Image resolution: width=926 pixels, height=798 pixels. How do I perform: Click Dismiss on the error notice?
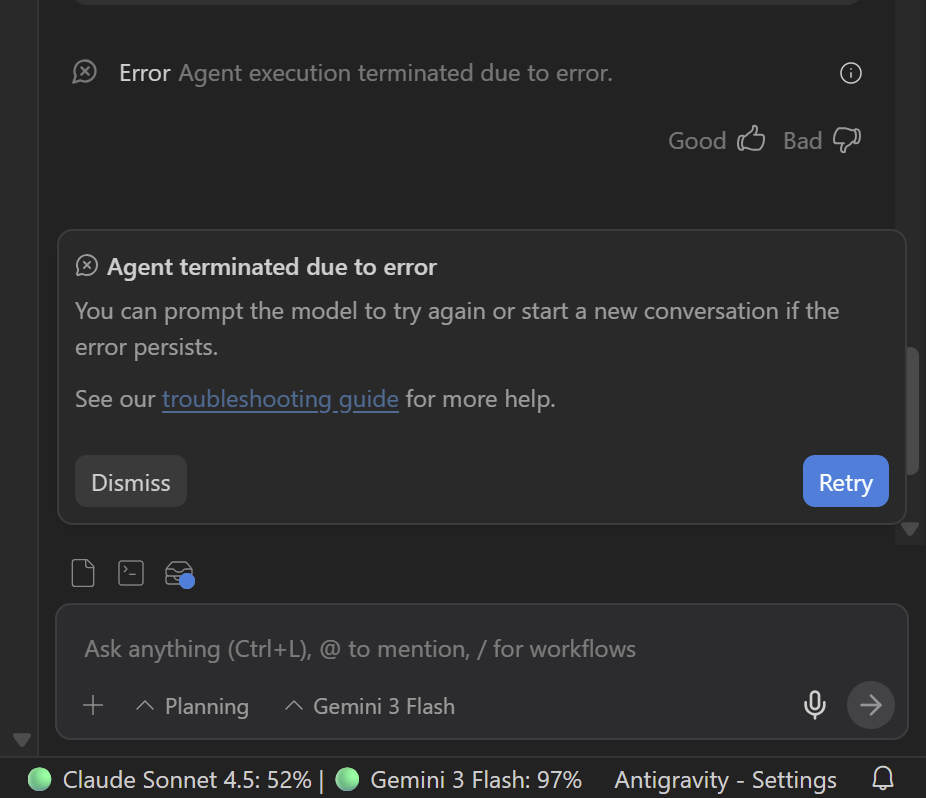pos(131,482)
